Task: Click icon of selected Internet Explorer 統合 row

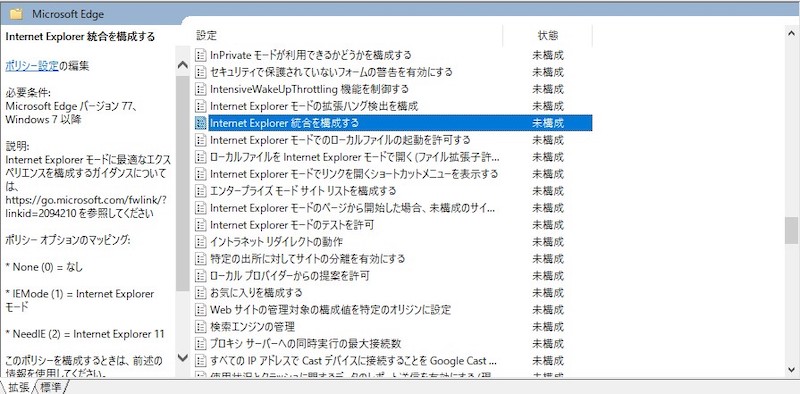Action: pos(201,123)
